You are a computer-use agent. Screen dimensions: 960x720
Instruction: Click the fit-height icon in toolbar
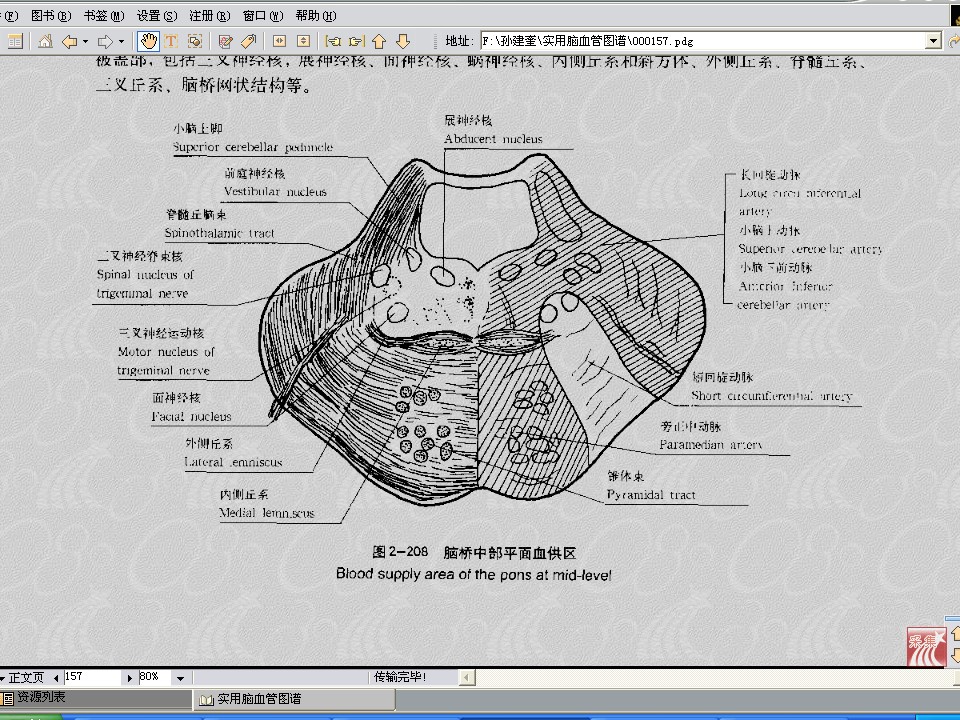(x=303, y=41)
